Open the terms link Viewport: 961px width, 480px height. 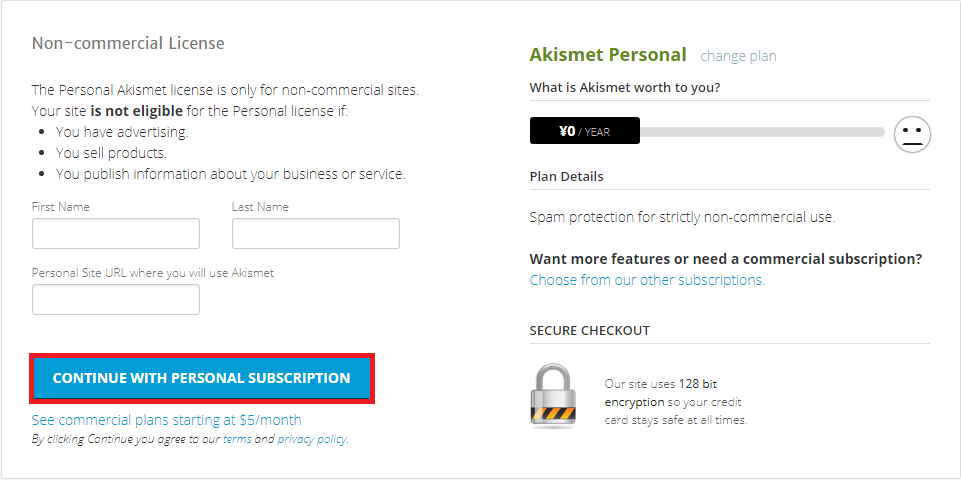[x=237, y=439]
